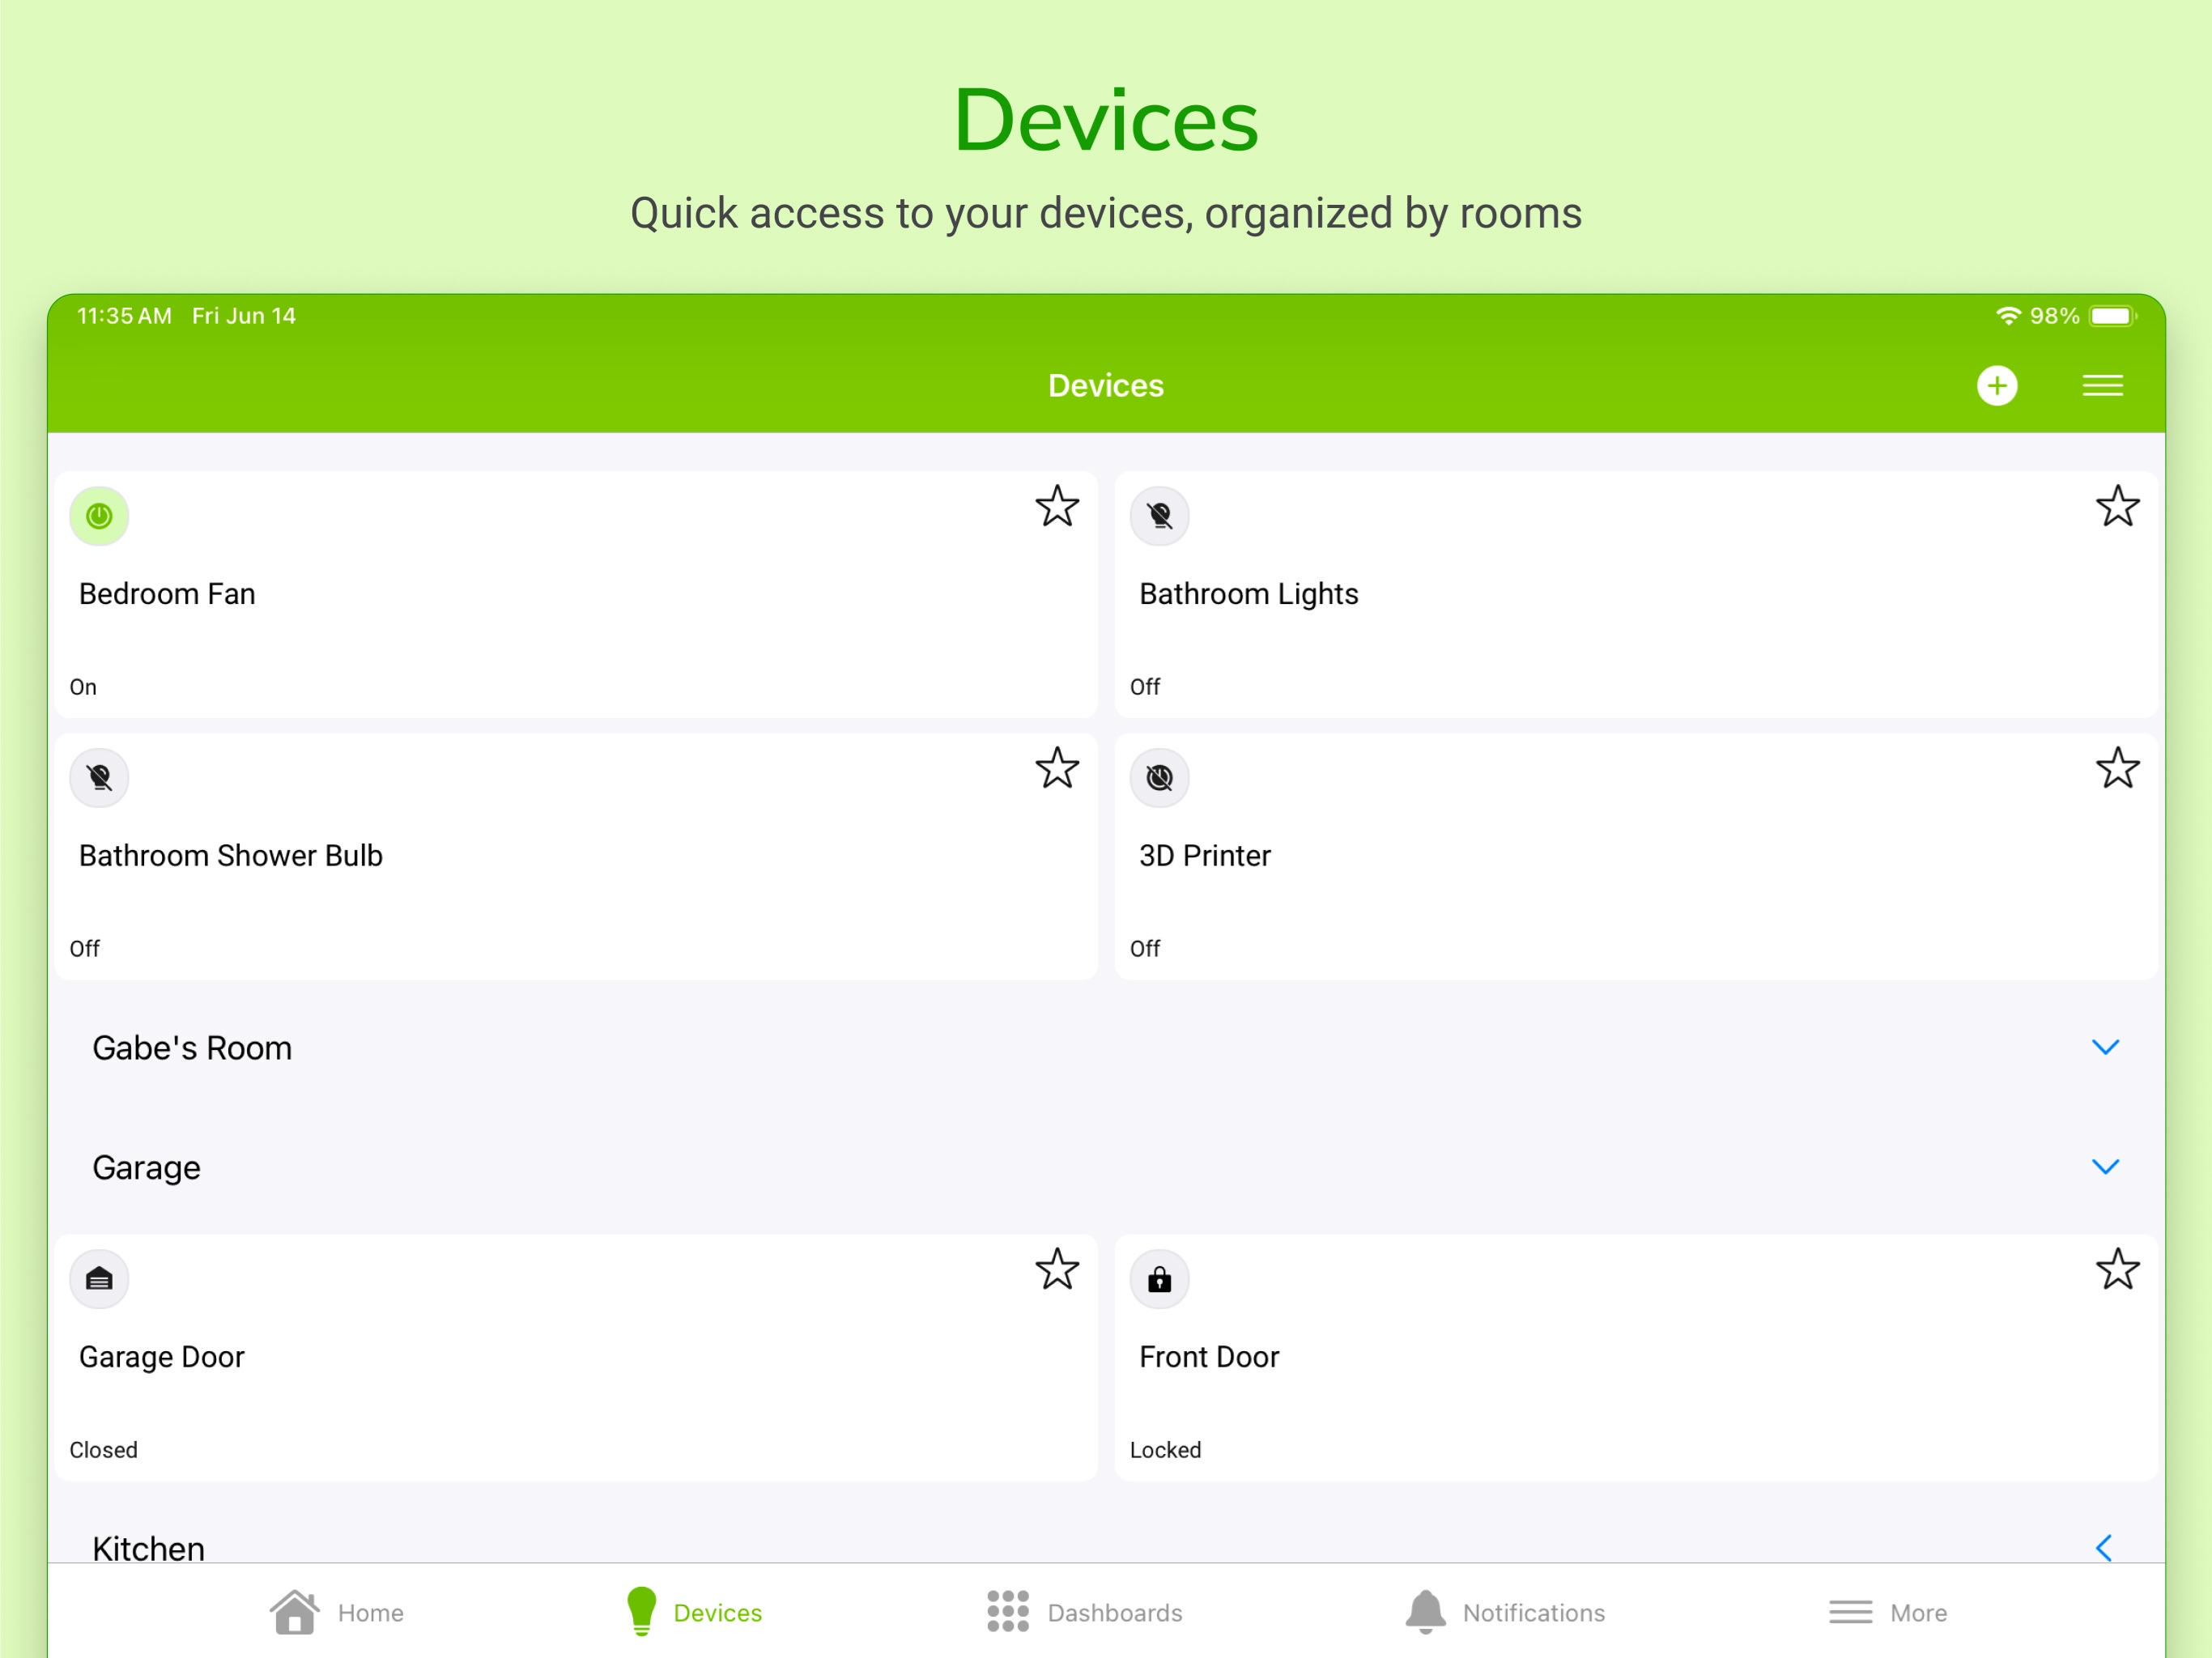Click the Bathroom Lights 'Off' status
Viewport: 2212px width, 1658px height.
(1145, 687)
